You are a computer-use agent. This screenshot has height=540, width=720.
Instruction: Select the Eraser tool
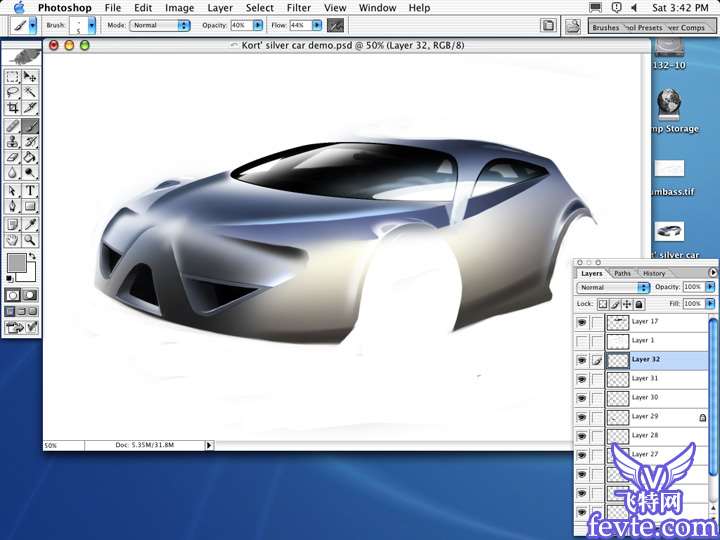click(12, 157)
